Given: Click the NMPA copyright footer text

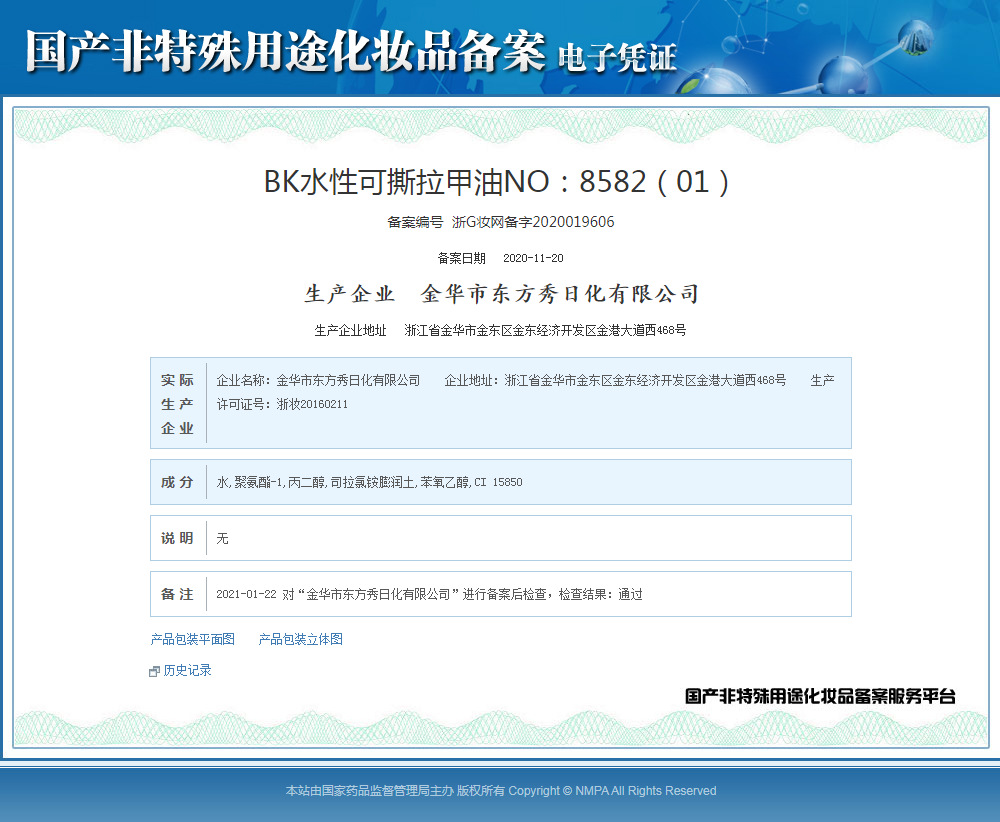Looking at the screenshot, I should 501,791.
